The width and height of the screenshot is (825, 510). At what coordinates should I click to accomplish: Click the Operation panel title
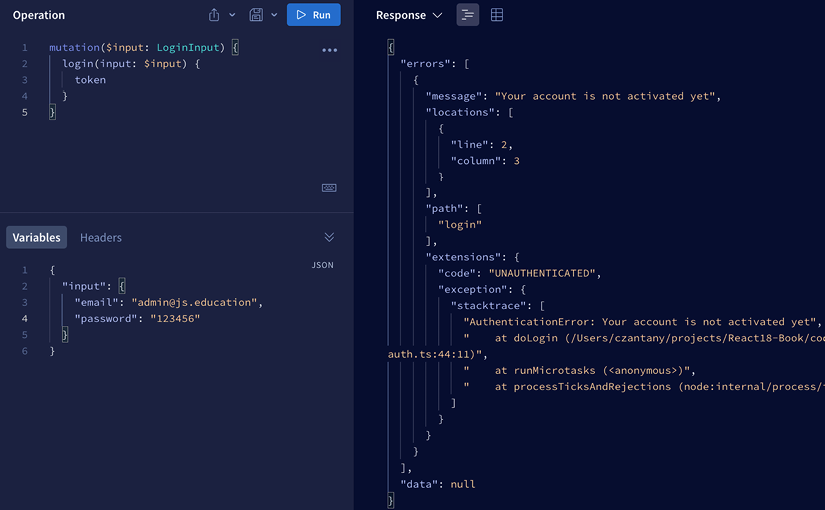(x=39, y=15)
